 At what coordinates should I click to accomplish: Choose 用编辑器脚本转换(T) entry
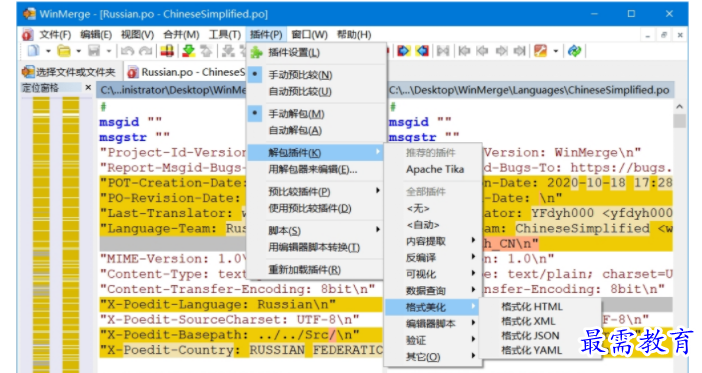(x=316, y=247)
